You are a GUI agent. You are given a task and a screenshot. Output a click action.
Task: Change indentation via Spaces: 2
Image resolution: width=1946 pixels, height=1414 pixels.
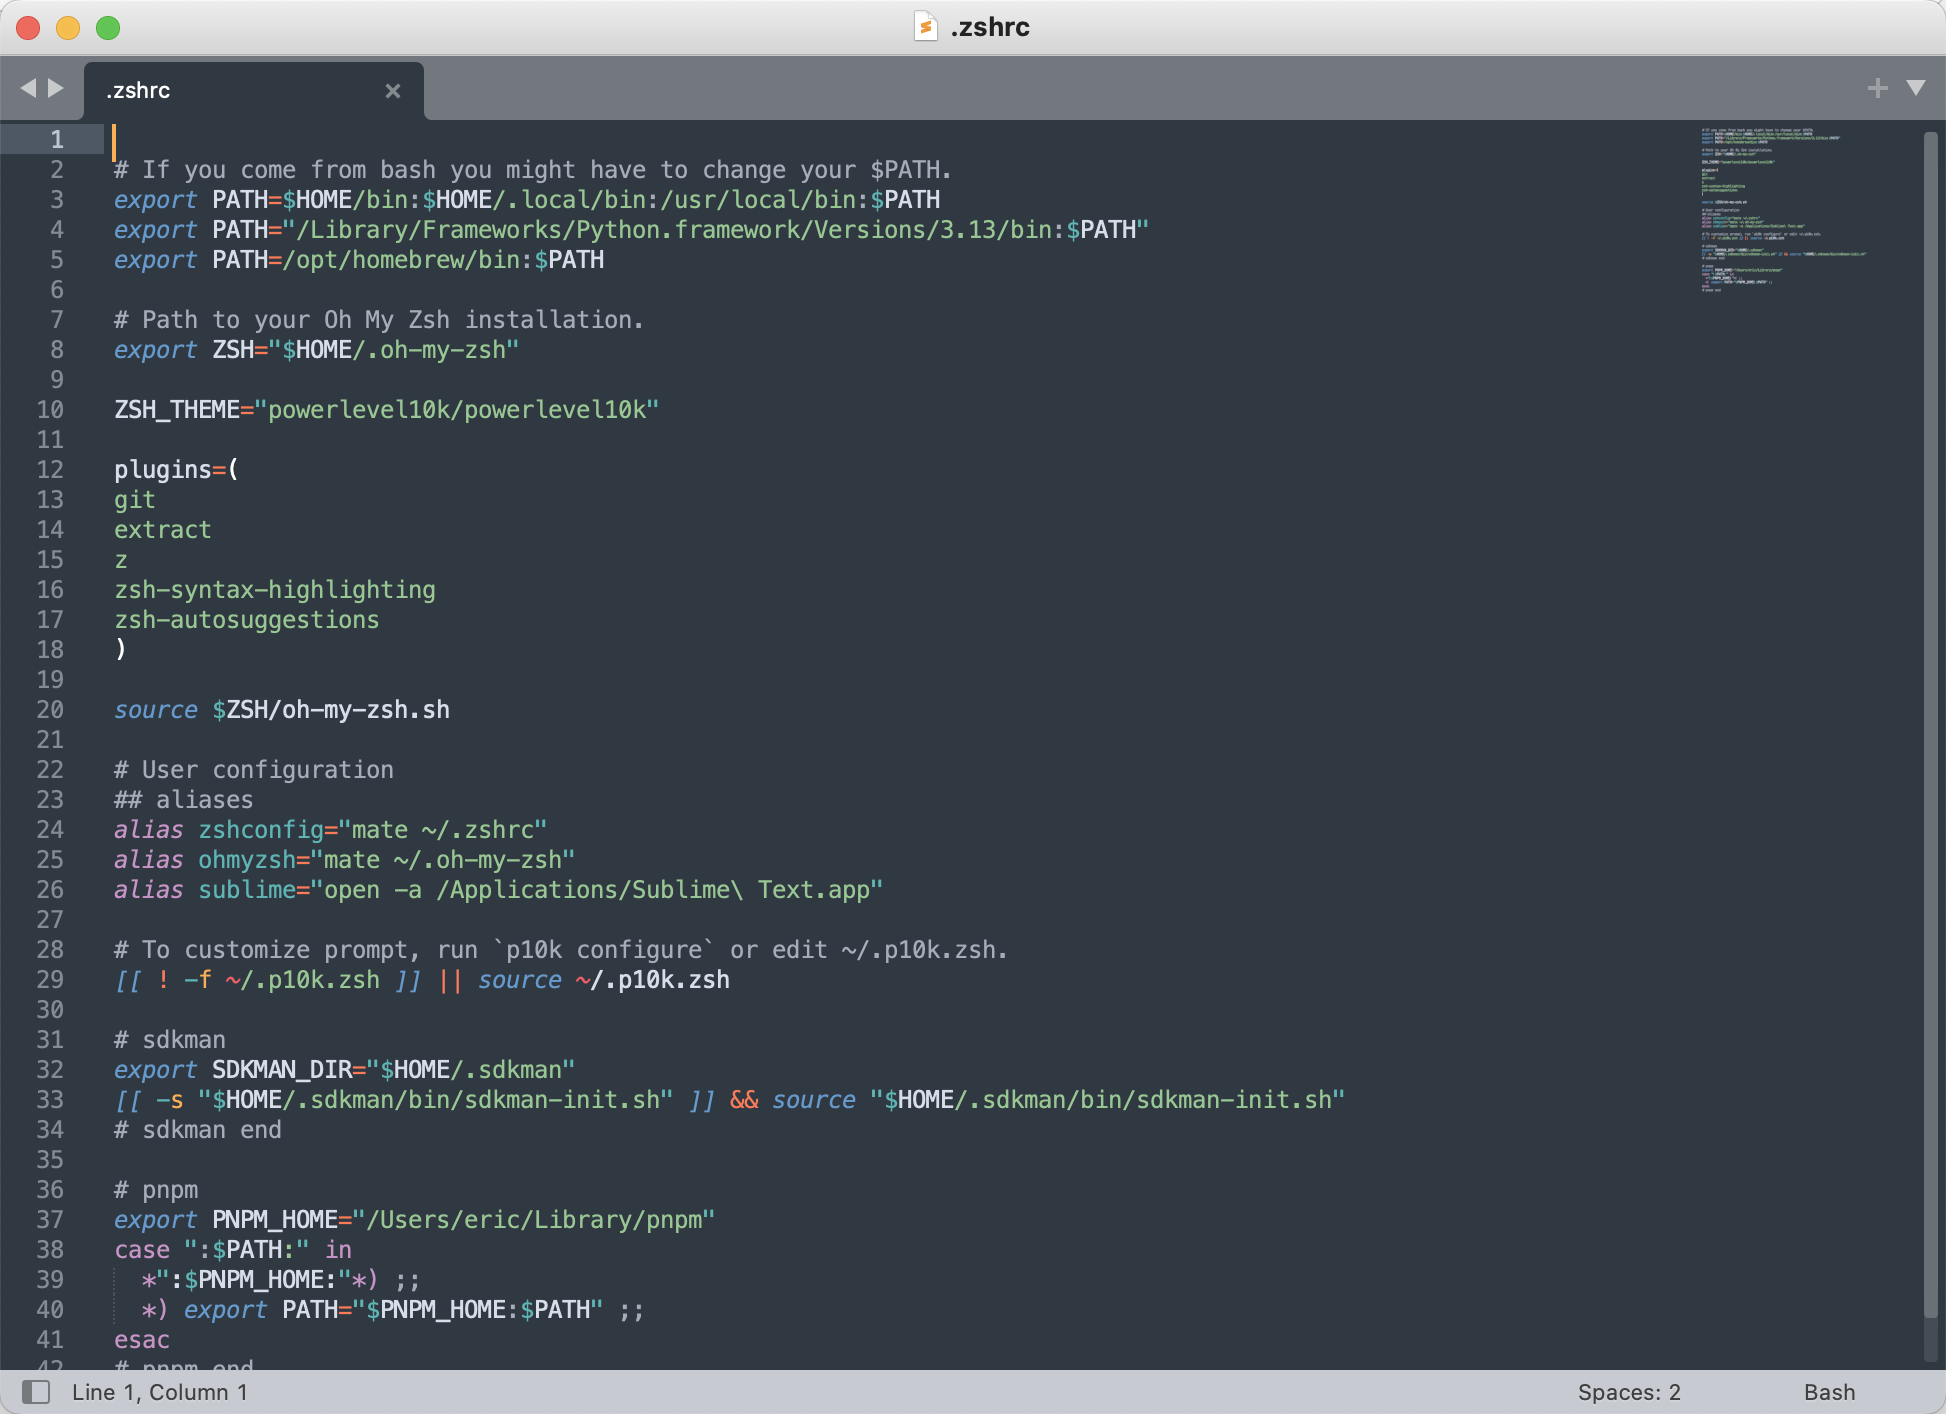(x=1629, y=1392)
